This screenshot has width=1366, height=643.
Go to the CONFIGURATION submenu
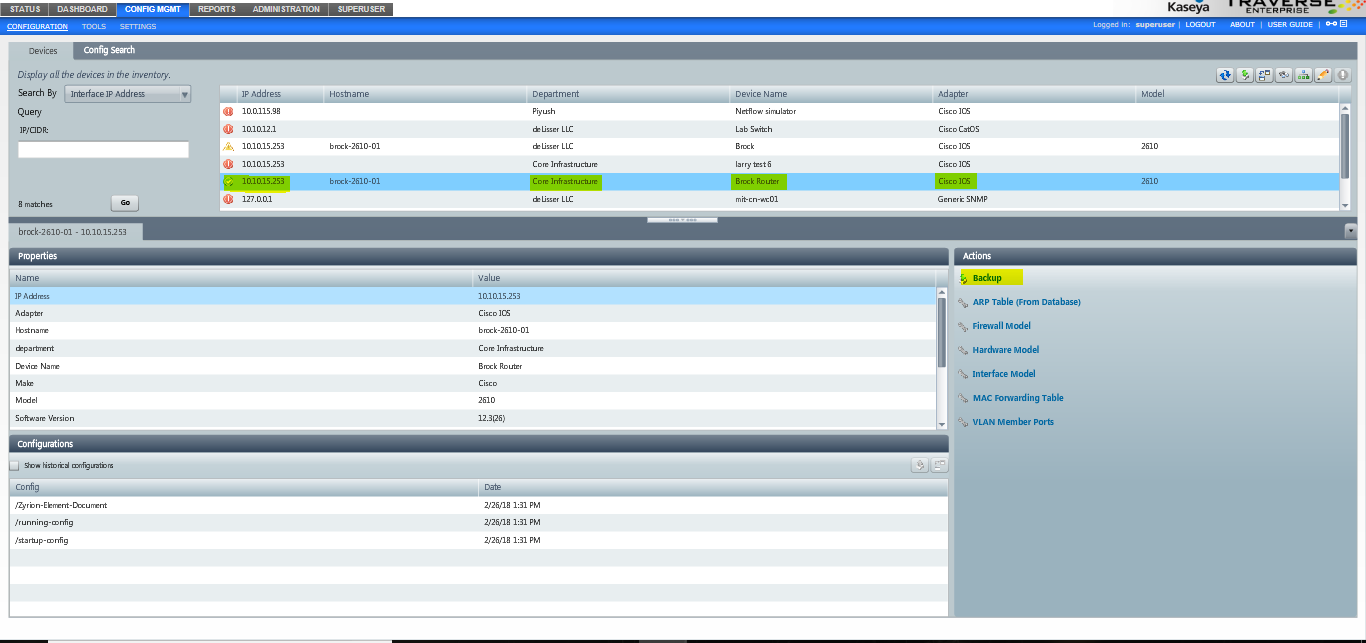pyautogui.click(x=38, y=26)
